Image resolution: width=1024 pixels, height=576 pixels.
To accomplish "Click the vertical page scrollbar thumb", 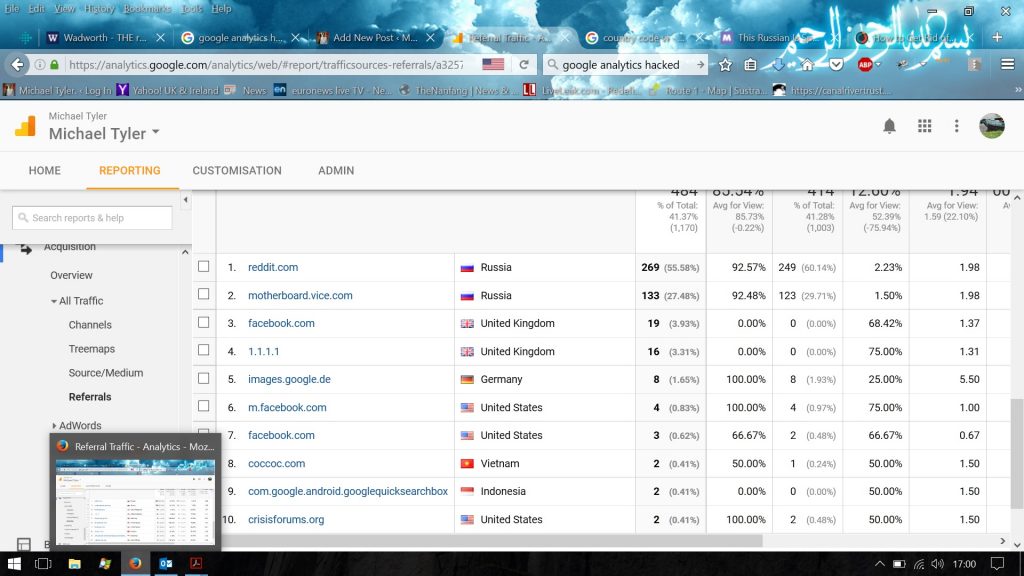I will pyautogui.click(x=1017, y=453).
